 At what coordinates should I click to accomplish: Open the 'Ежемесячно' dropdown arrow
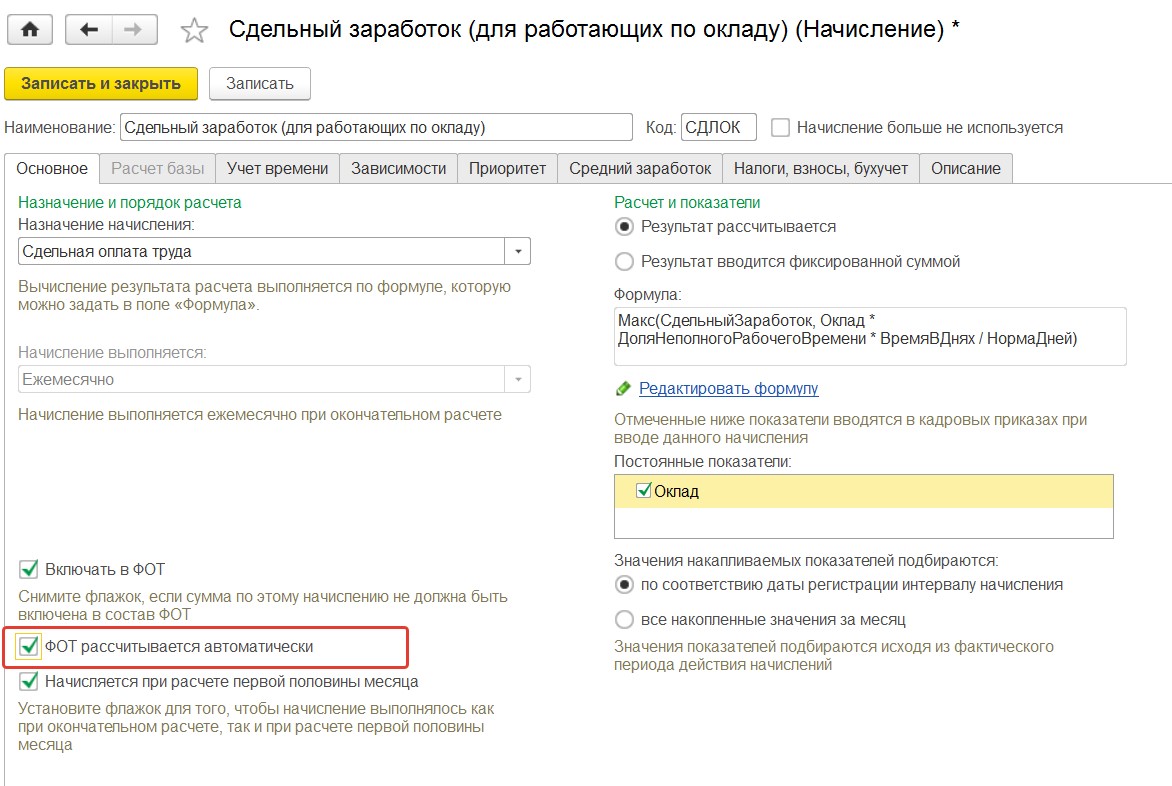(518, 380)
